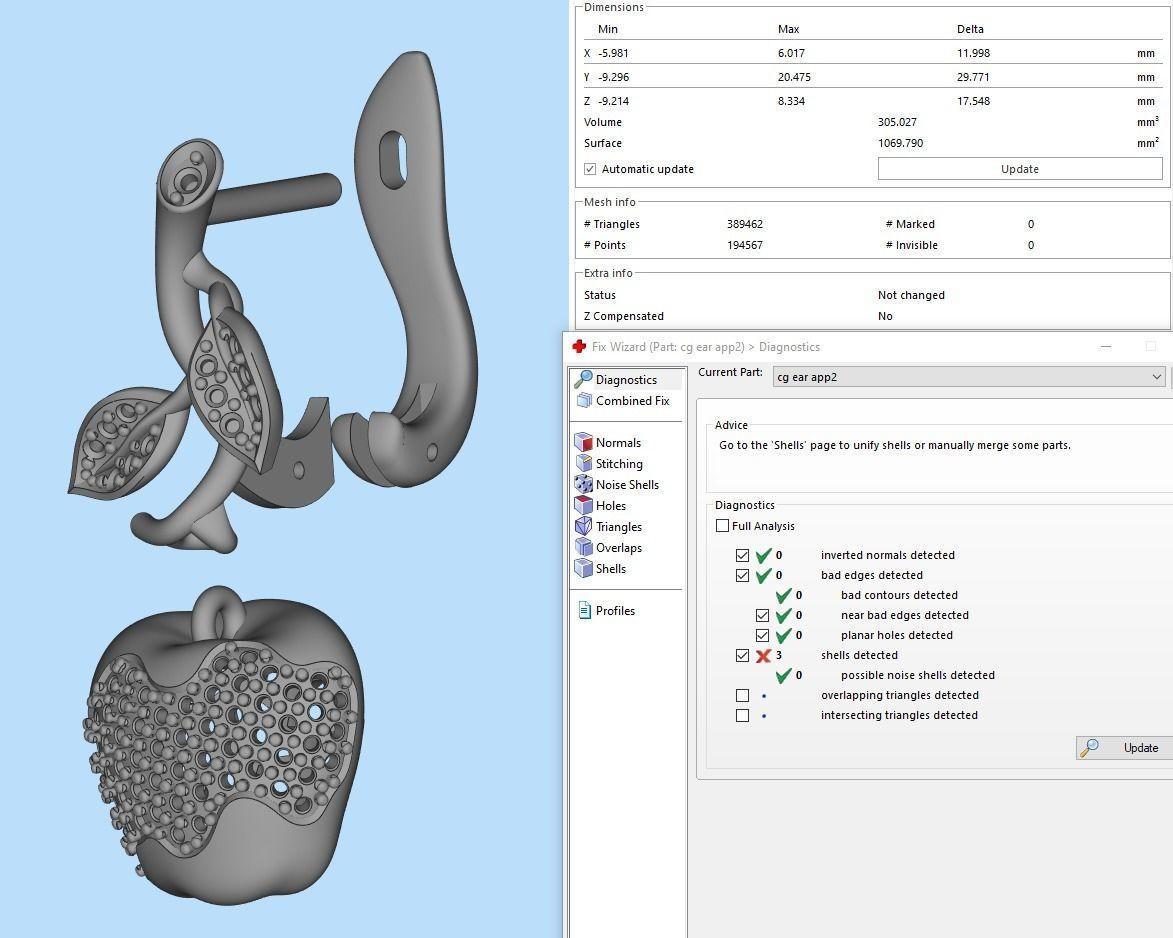Open the Diagnostics page magnifier icon

[584, 379]
